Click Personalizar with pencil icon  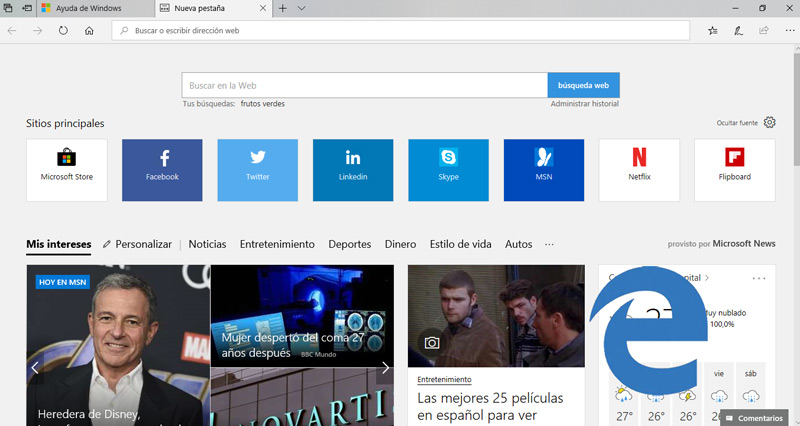[x=137, y=244]
